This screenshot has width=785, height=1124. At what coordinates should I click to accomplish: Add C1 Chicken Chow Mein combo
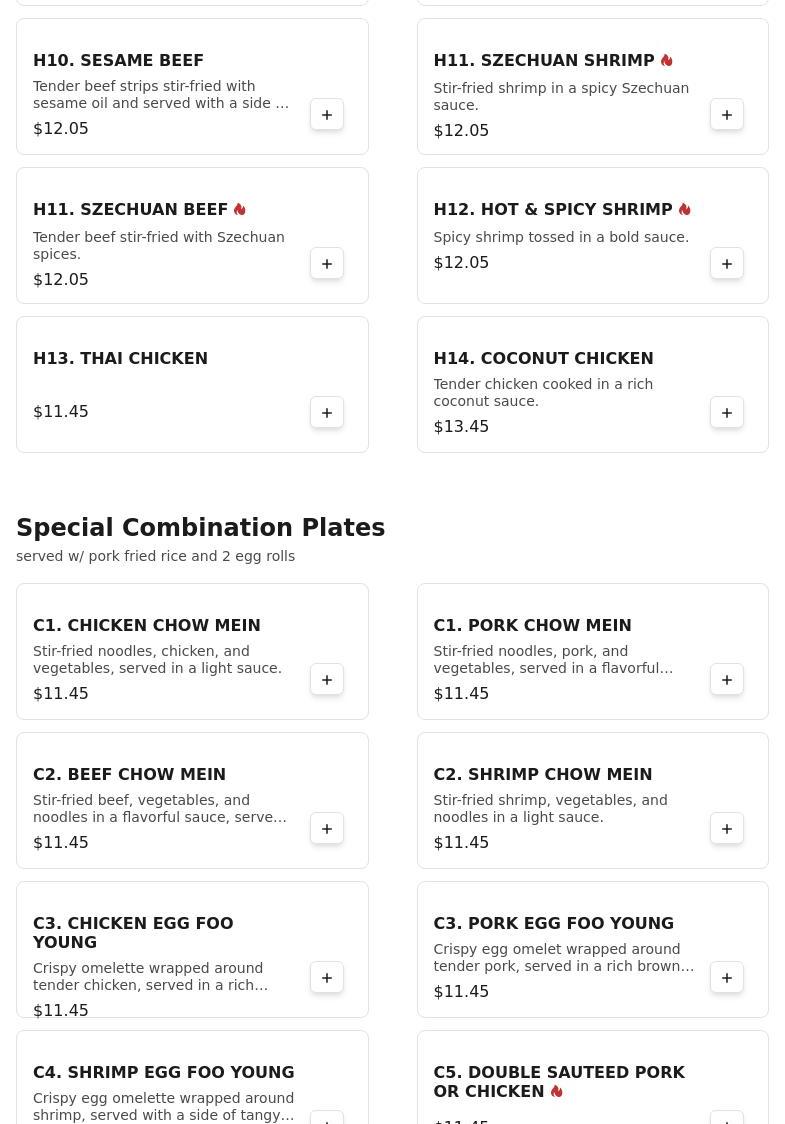point(327,680)
